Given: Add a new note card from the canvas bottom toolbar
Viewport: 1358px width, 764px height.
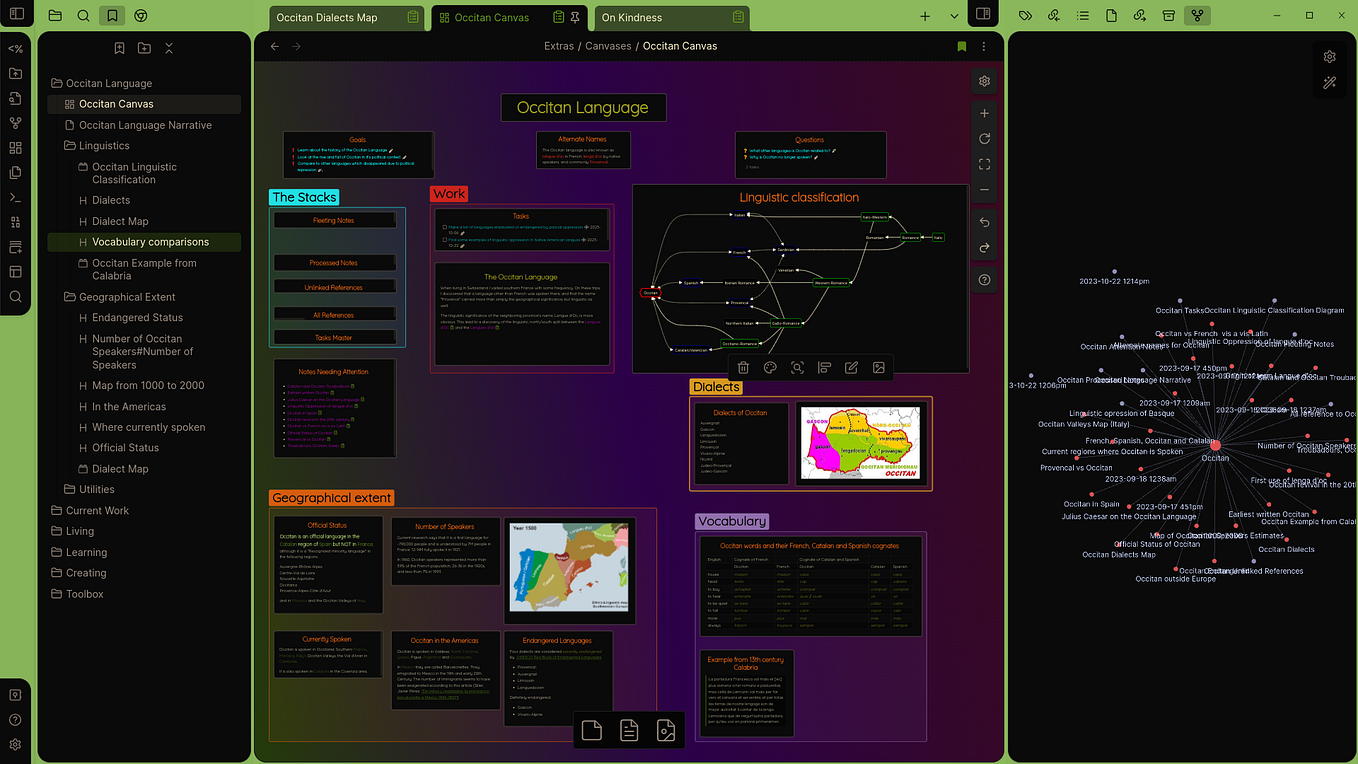Looking at the screenshot, I should pyautogui.click(x=591, y=730).
